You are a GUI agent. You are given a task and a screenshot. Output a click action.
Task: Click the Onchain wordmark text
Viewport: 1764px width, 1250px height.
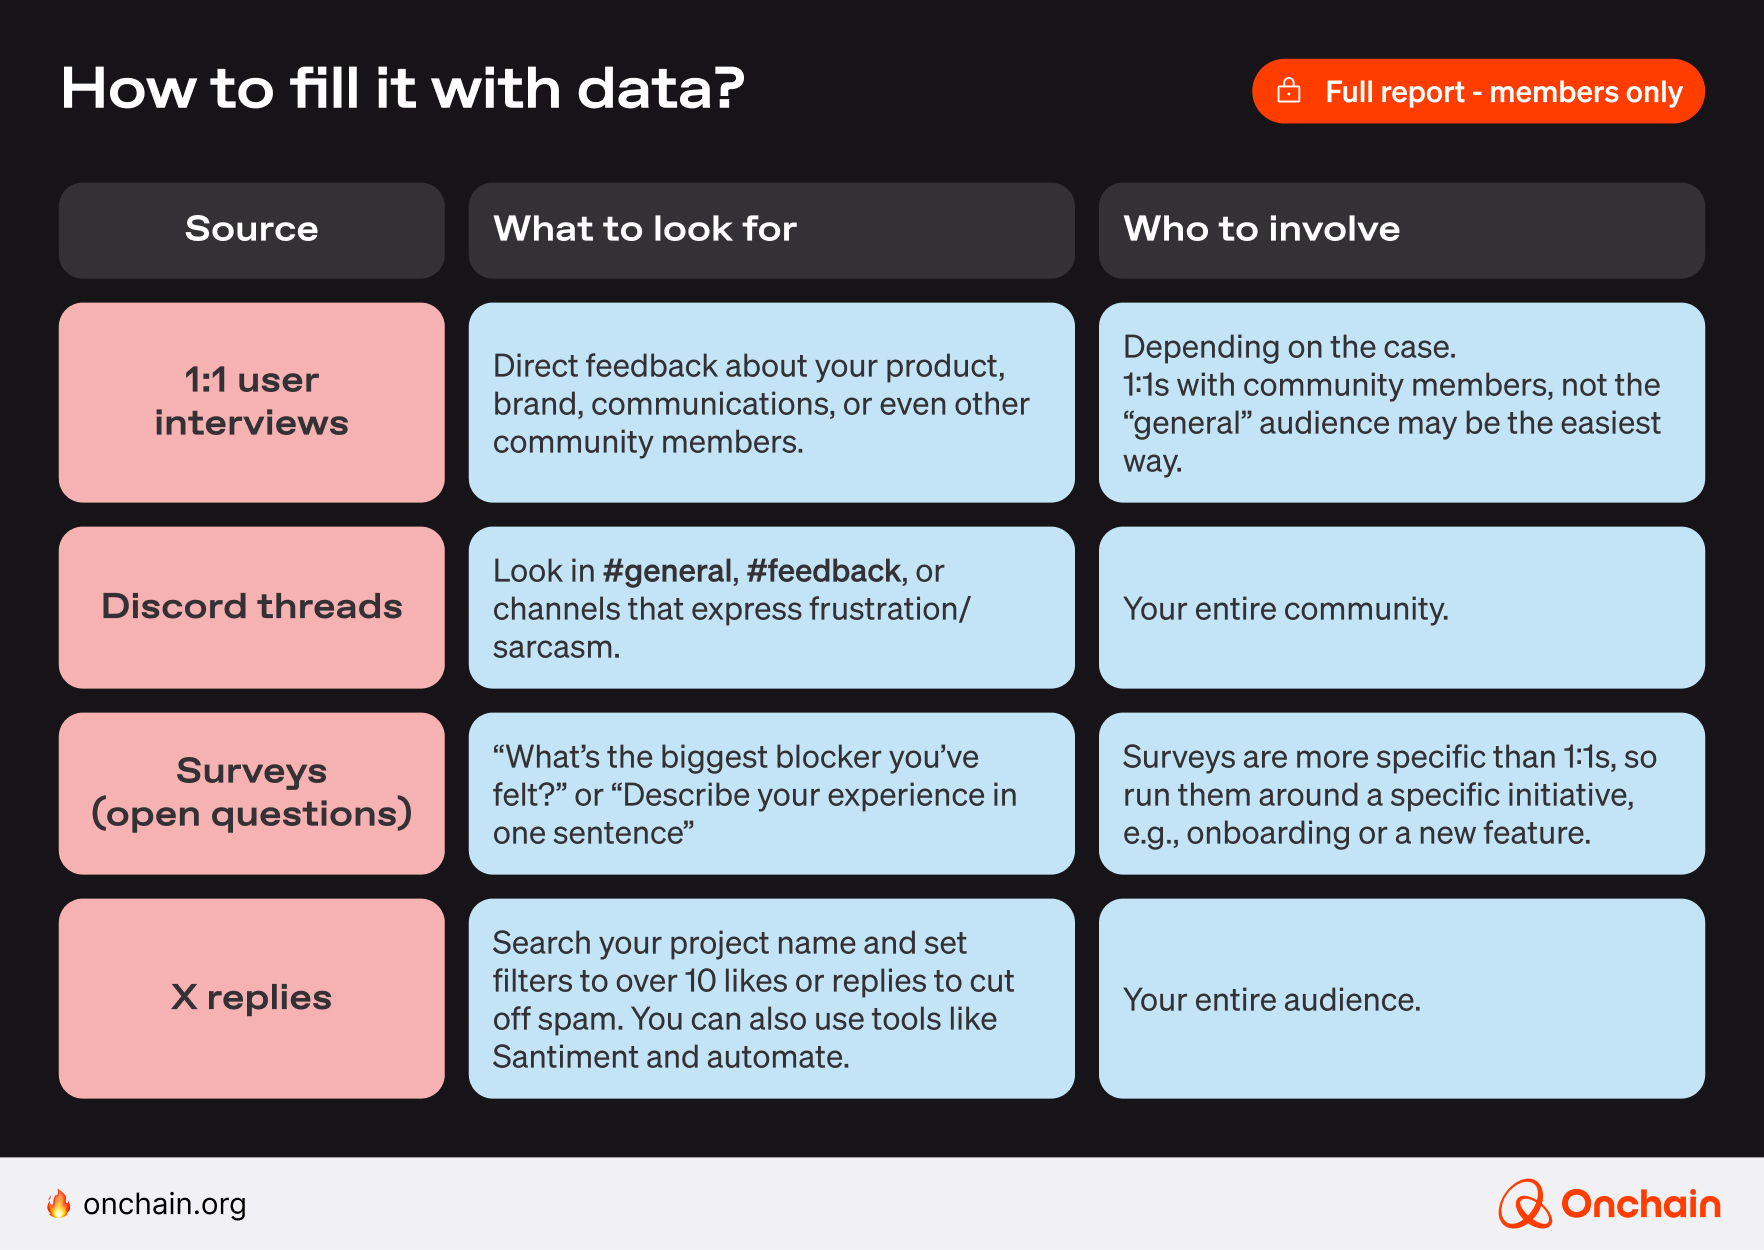(1640, 1204)
